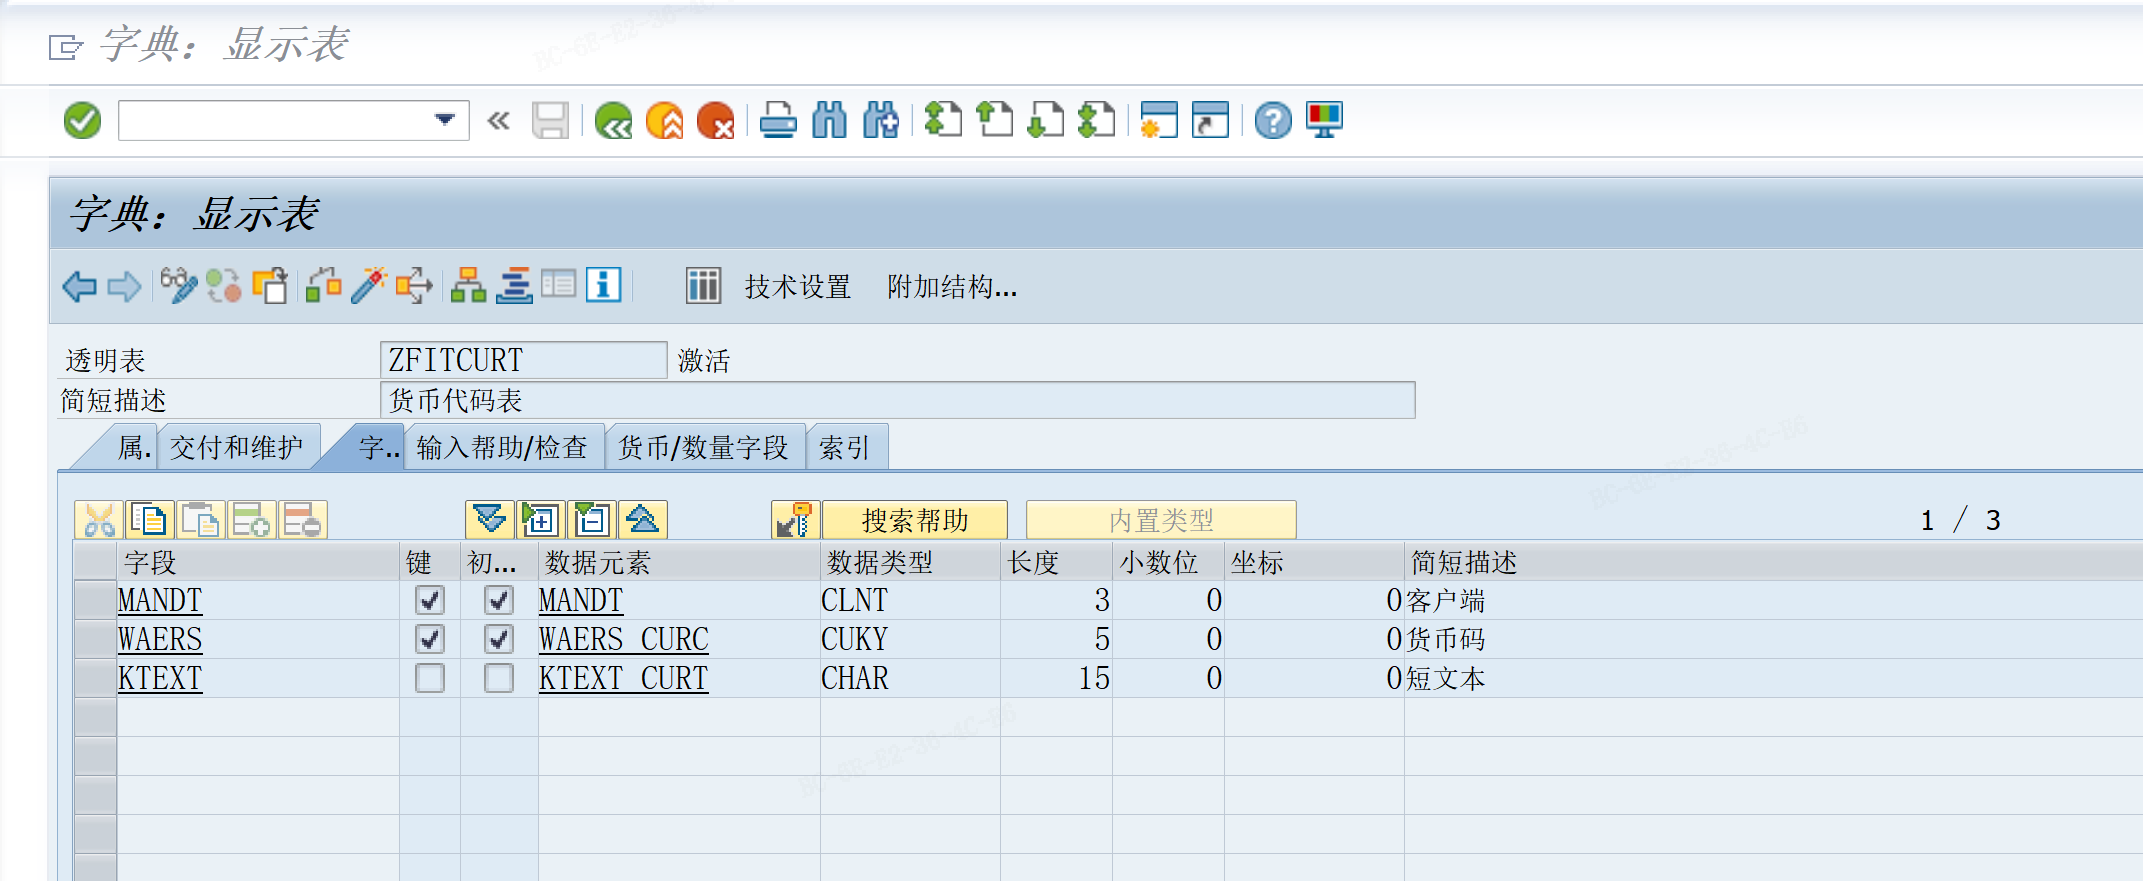
Task: Click the ZFITCURT table name field
Action: tap(524, 360)
